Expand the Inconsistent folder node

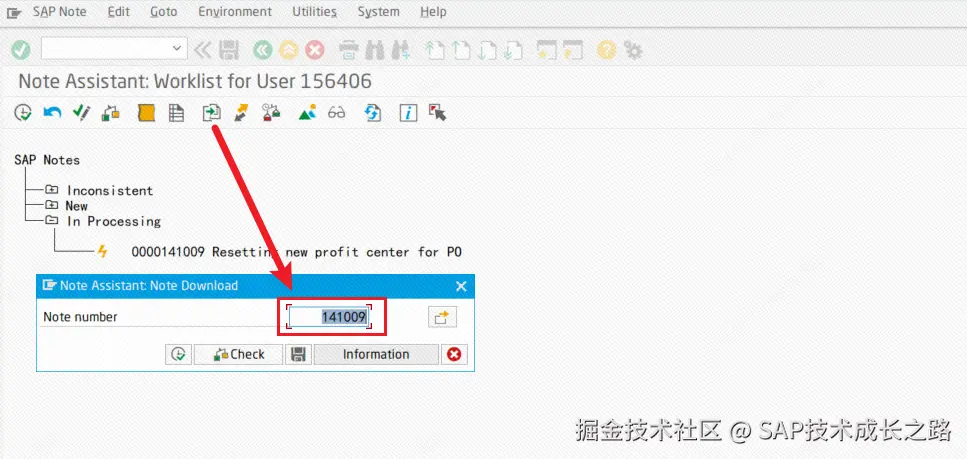pos(52,190)
